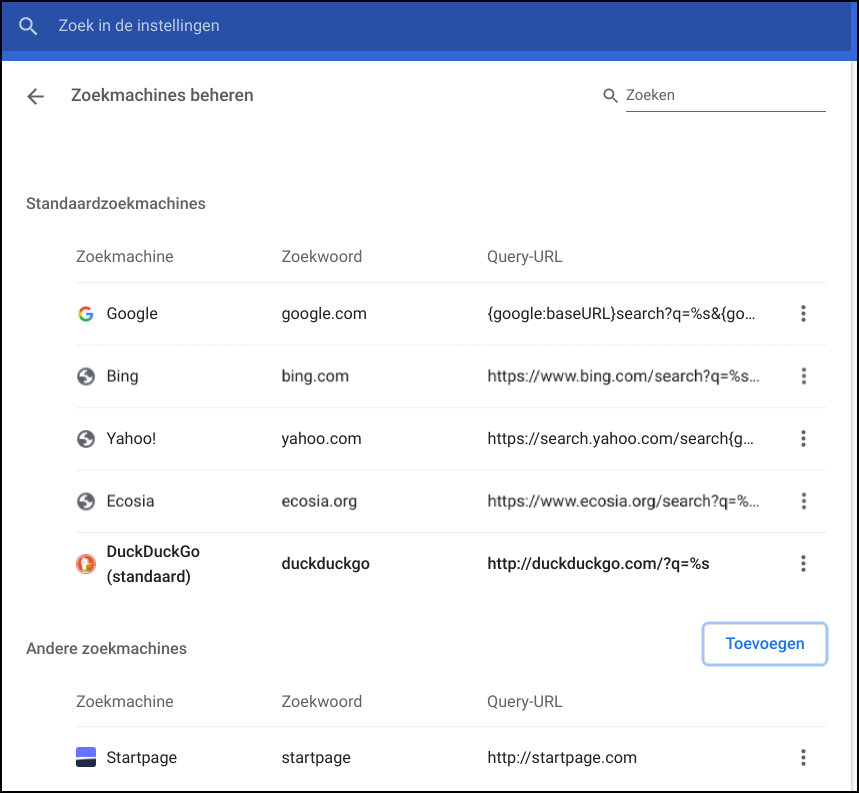This screenshot has height=793, width=859.
Task: Click the Yahoo query URL text
Action: 620,439
